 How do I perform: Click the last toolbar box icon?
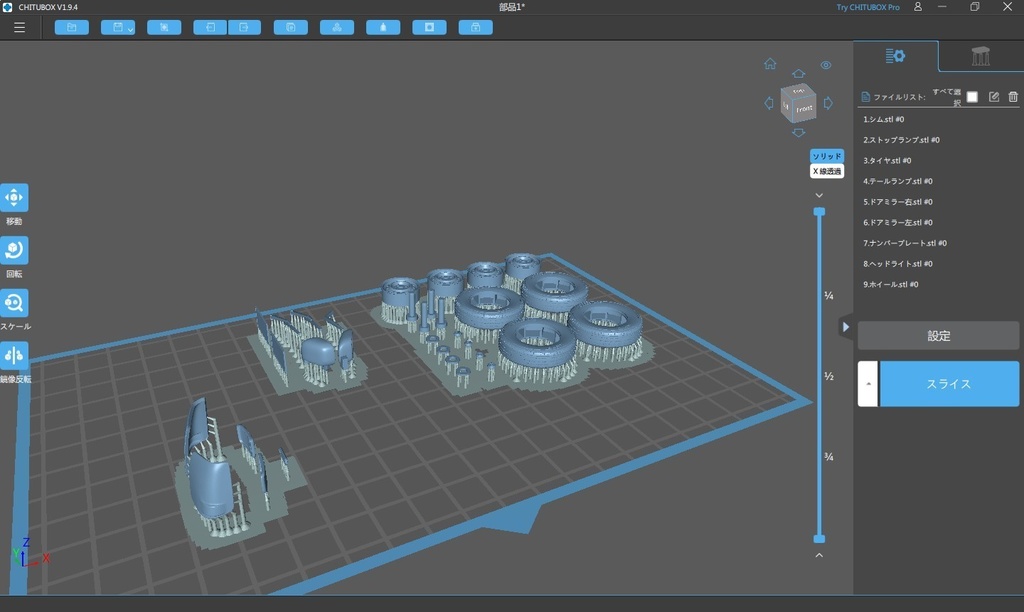coord(475,27)
